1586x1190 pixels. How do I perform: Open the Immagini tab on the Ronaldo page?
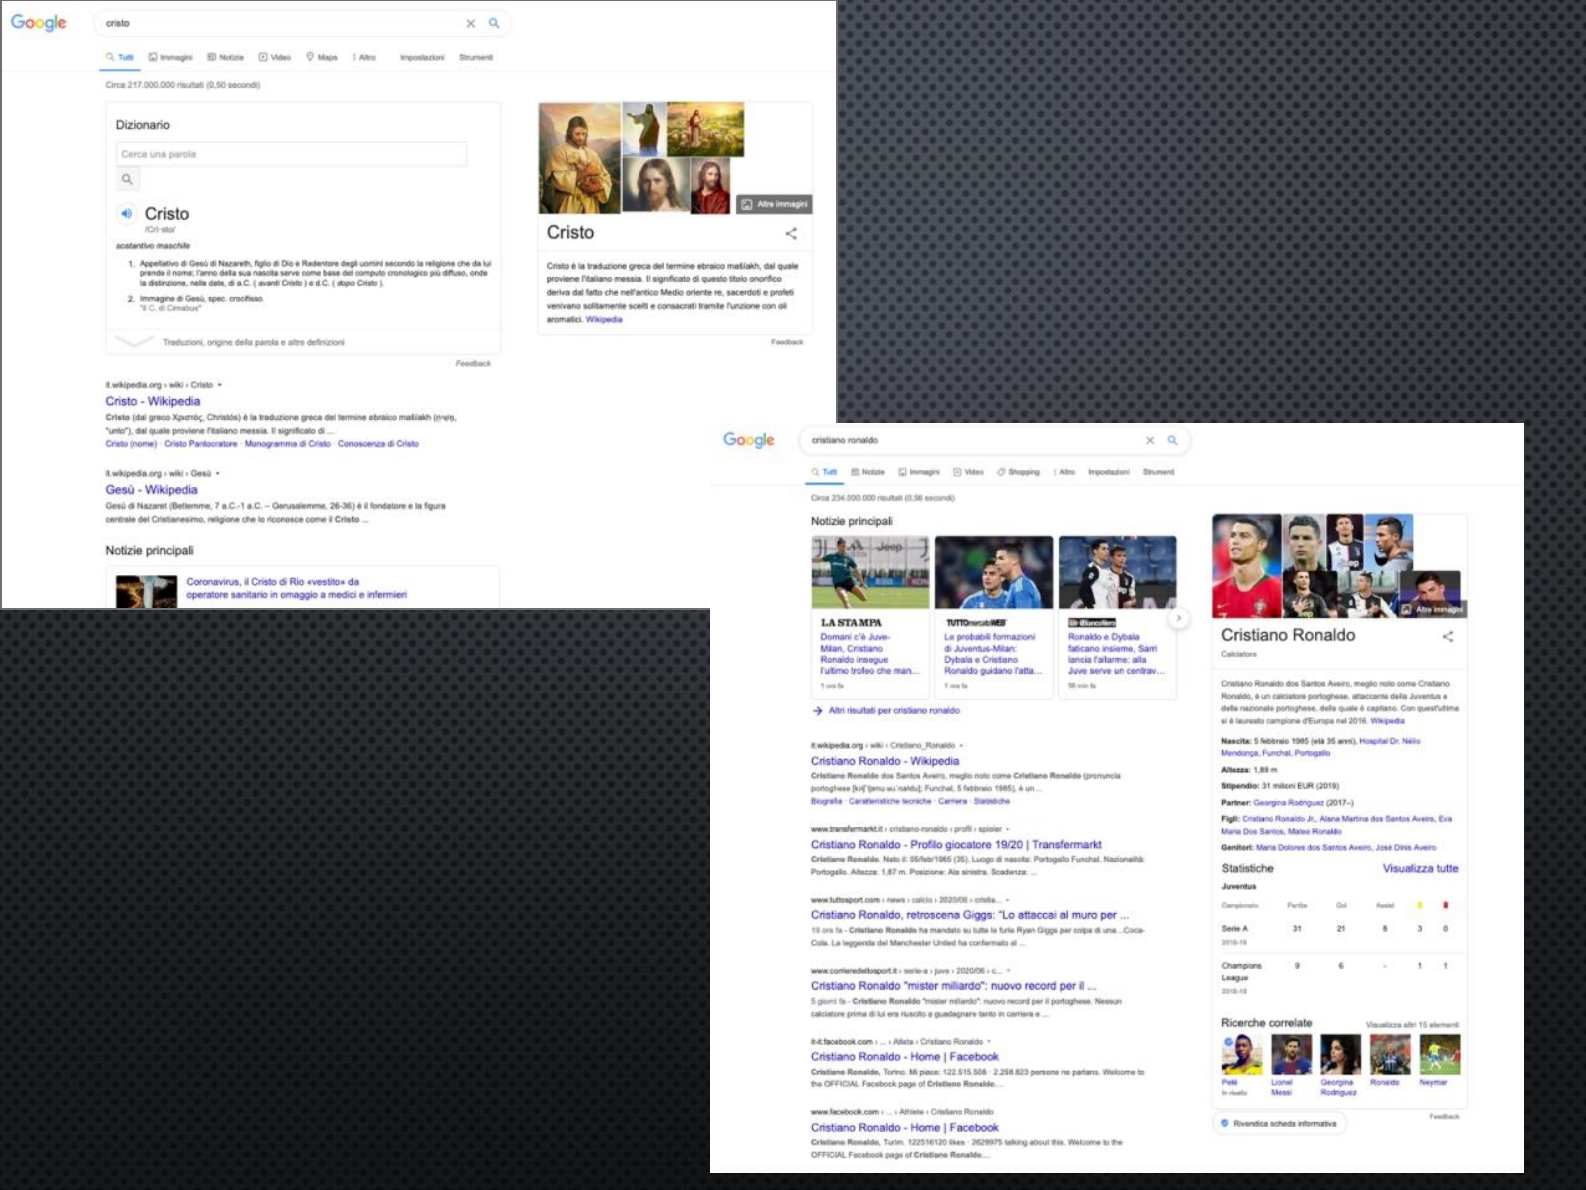pyautogui.click(x=919, y=472)
